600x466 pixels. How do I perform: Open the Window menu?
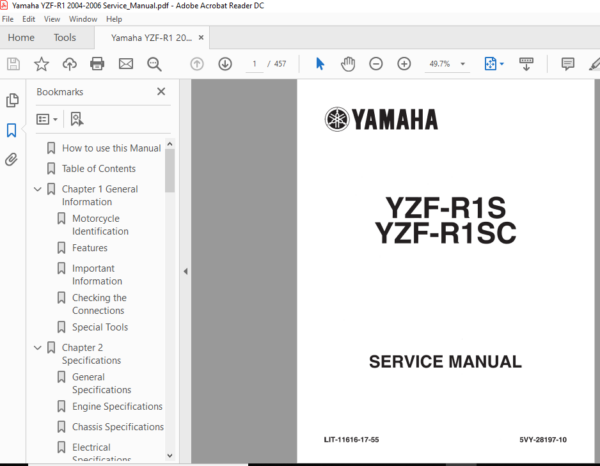(83, 19)
